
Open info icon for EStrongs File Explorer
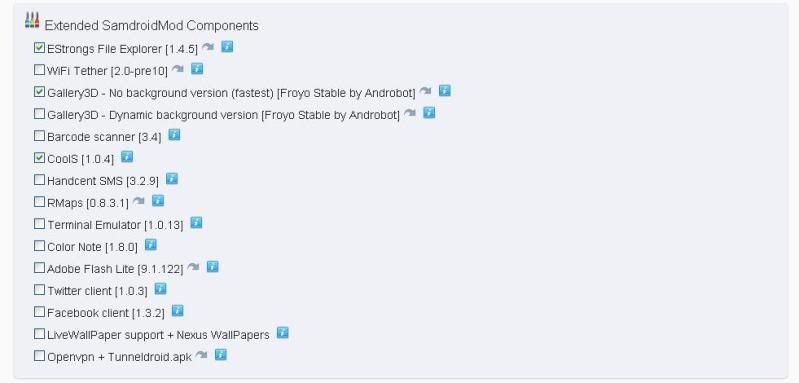[x=227, y=47]
